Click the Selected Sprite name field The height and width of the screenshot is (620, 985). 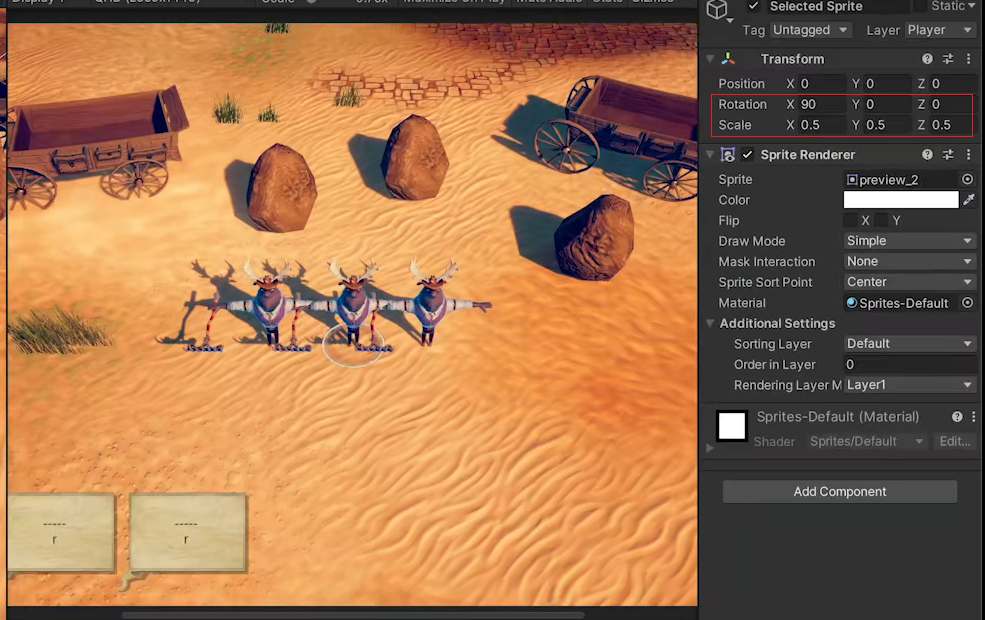tap(837, 6)
